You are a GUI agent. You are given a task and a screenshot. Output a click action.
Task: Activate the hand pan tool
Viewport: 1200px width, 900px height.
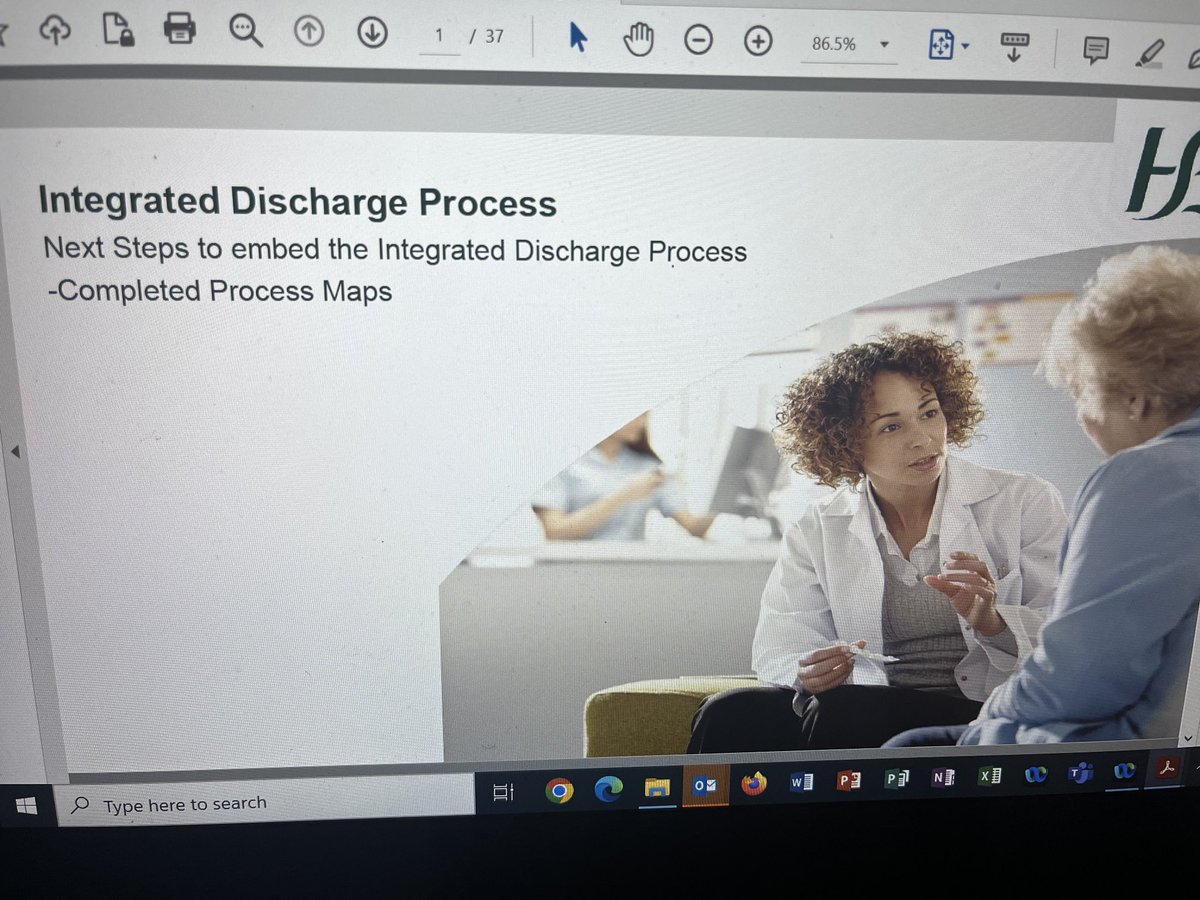tap(639, 40)
